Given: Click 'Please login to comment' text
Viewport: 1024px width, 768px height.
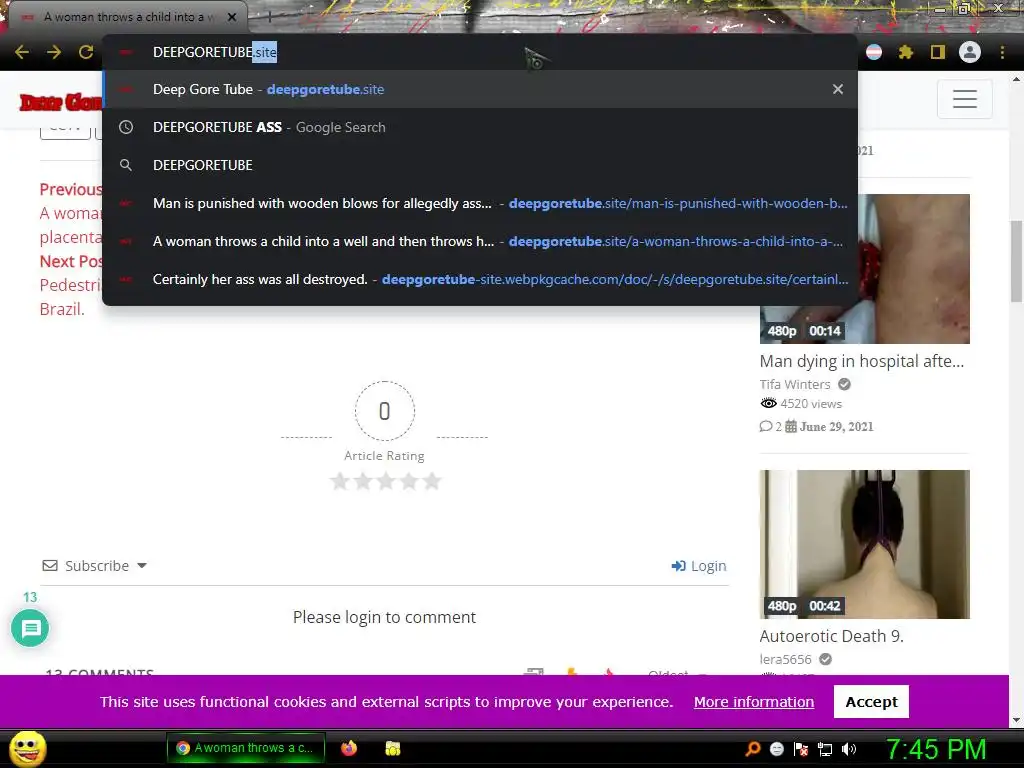Looking at the screenshot, I should pyautogui.click(x=384, y=617).
